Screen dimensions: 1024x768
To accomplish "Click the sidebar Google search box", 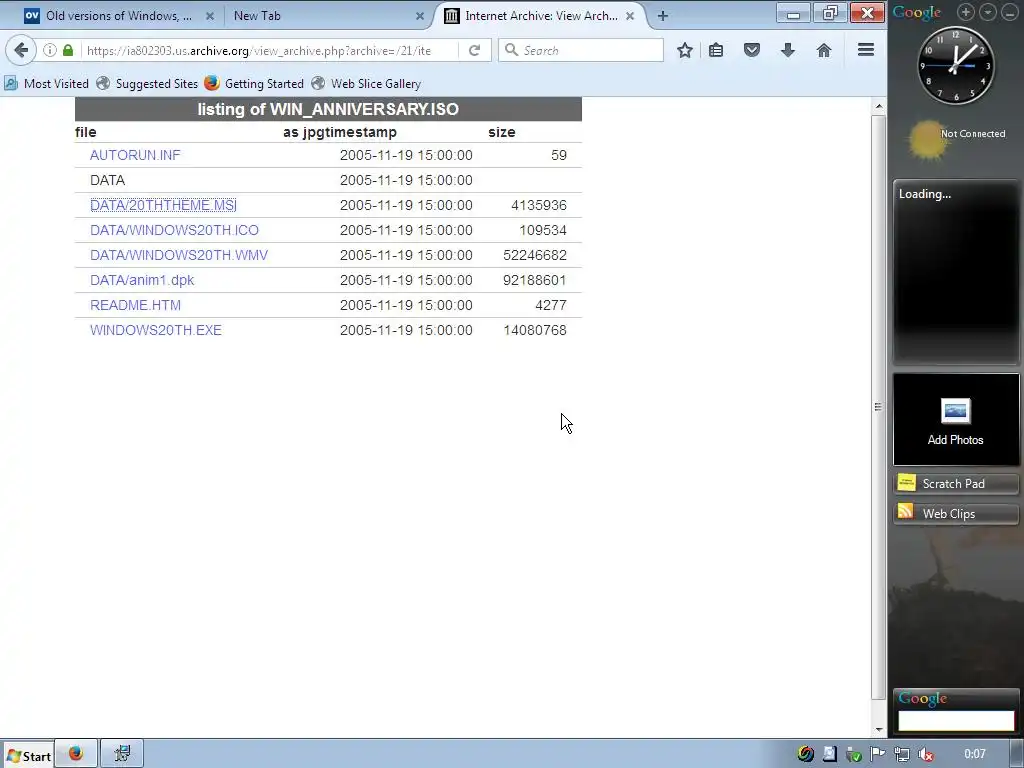I will (956, 720).
